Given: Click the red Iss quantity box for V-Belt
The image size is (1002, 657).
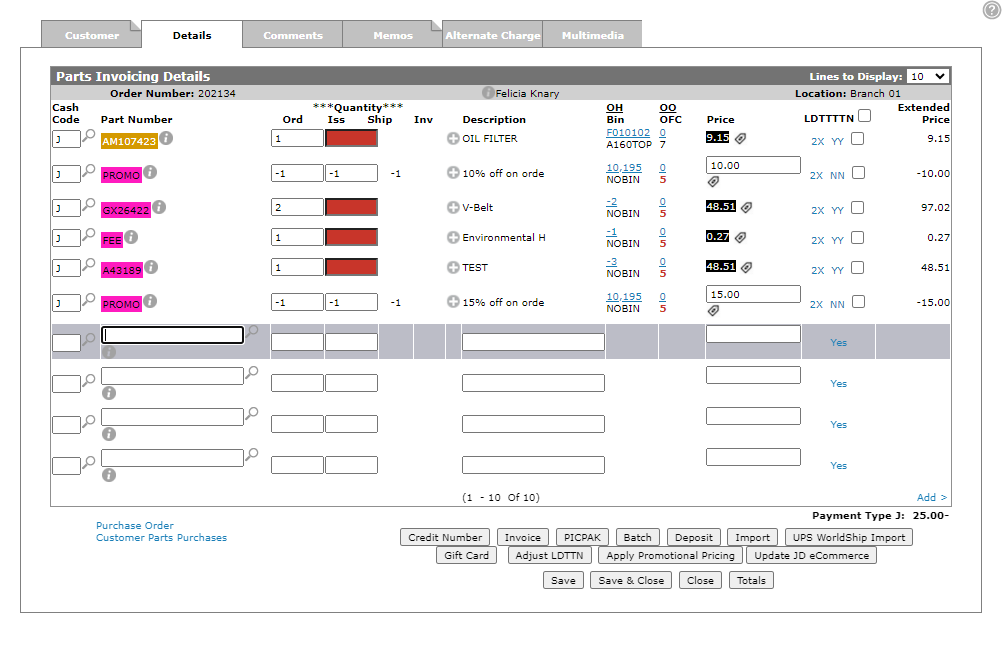Looking at the screenshot, I should (x=351, y=207).
